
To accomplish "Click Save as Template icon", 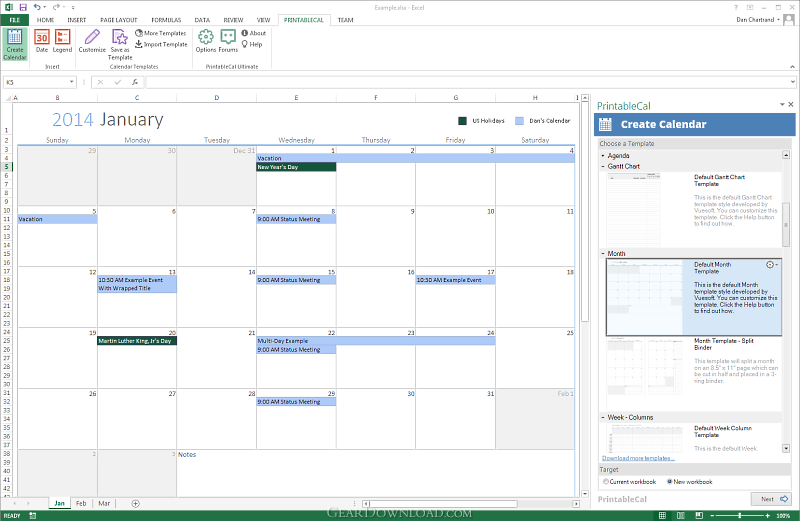I will [120, 44].
